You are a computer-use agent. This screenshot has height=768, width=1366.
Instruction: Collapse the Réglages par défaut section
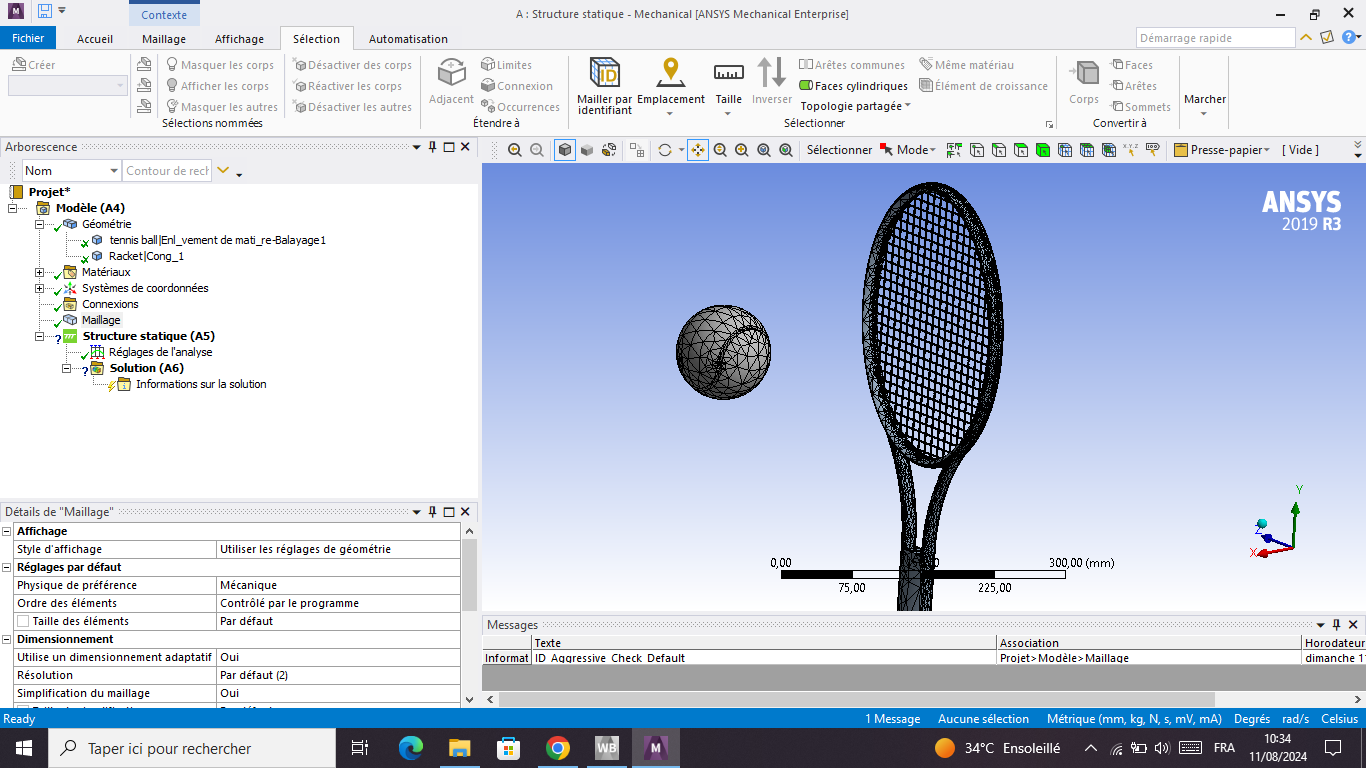7,567
